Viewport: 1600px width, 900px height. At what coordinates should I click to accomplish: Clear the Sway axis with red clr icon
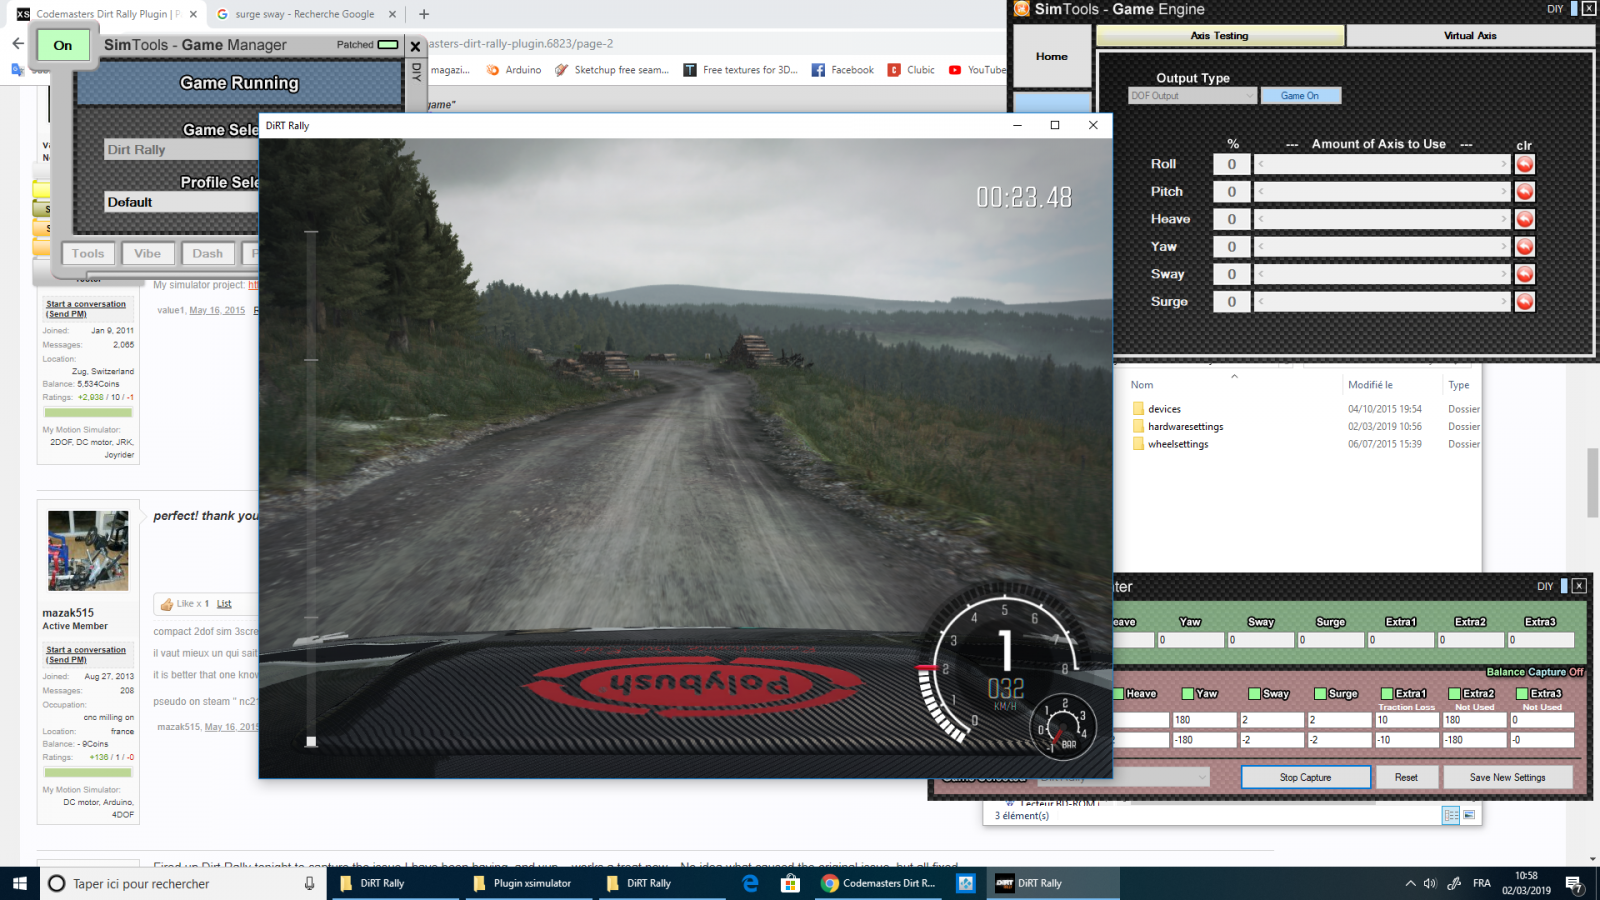tap(1524, 274)
